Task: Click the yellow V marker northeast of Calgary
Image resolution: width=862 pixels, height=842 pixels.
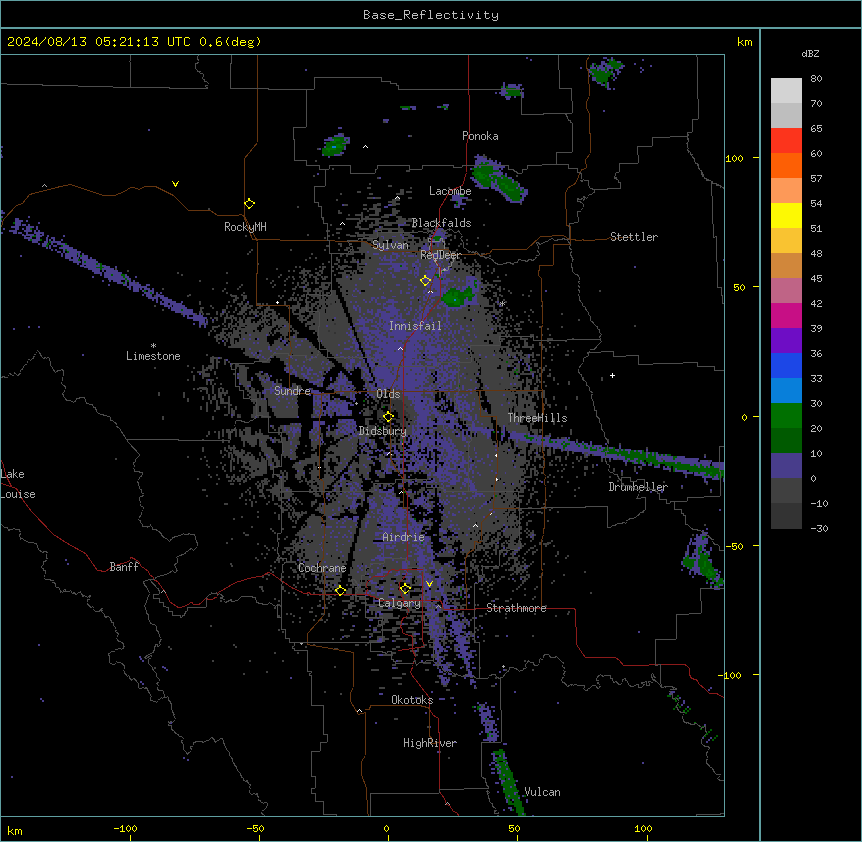Action: tap(429, 584)
